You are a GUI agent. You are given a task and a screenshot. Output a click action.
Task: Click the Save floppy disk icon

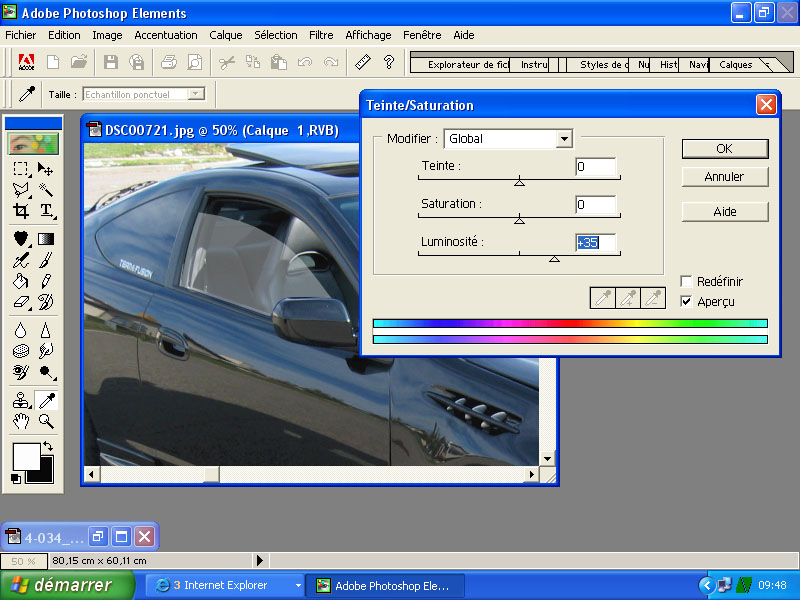point(111,62)
